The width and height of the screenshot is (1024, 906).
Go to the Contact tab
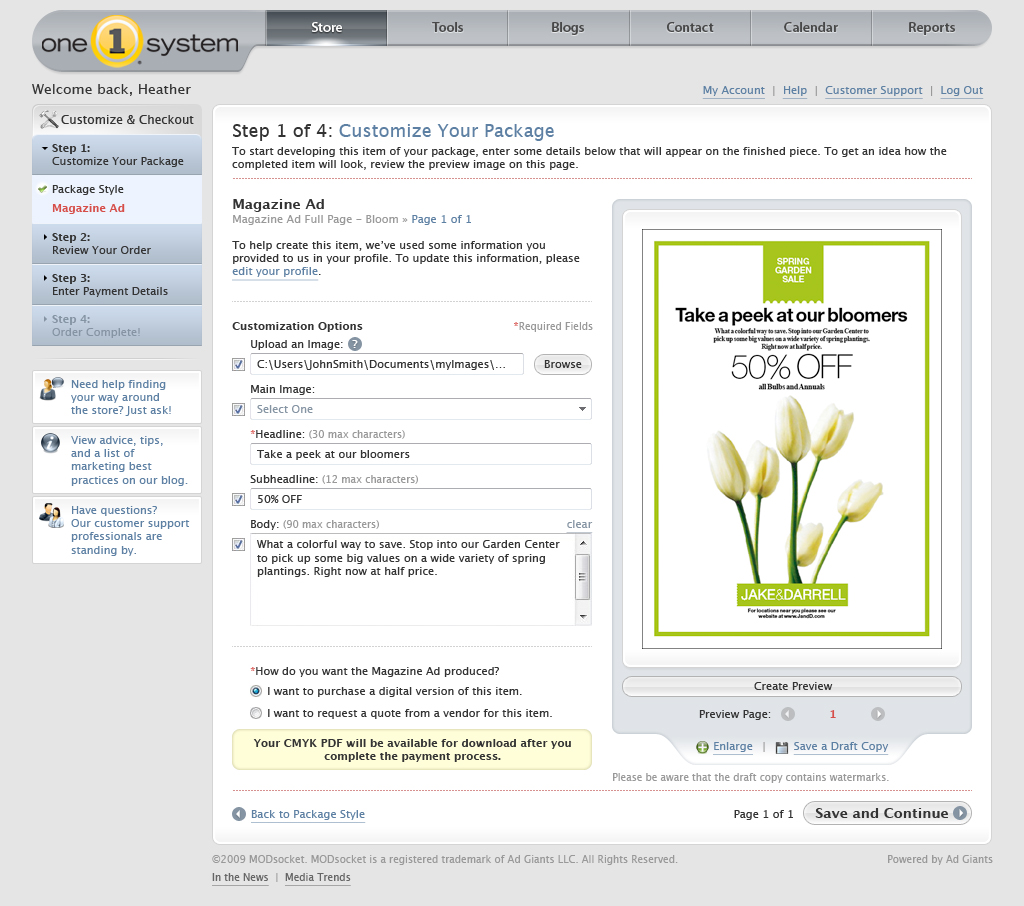(x=690, y=27)
